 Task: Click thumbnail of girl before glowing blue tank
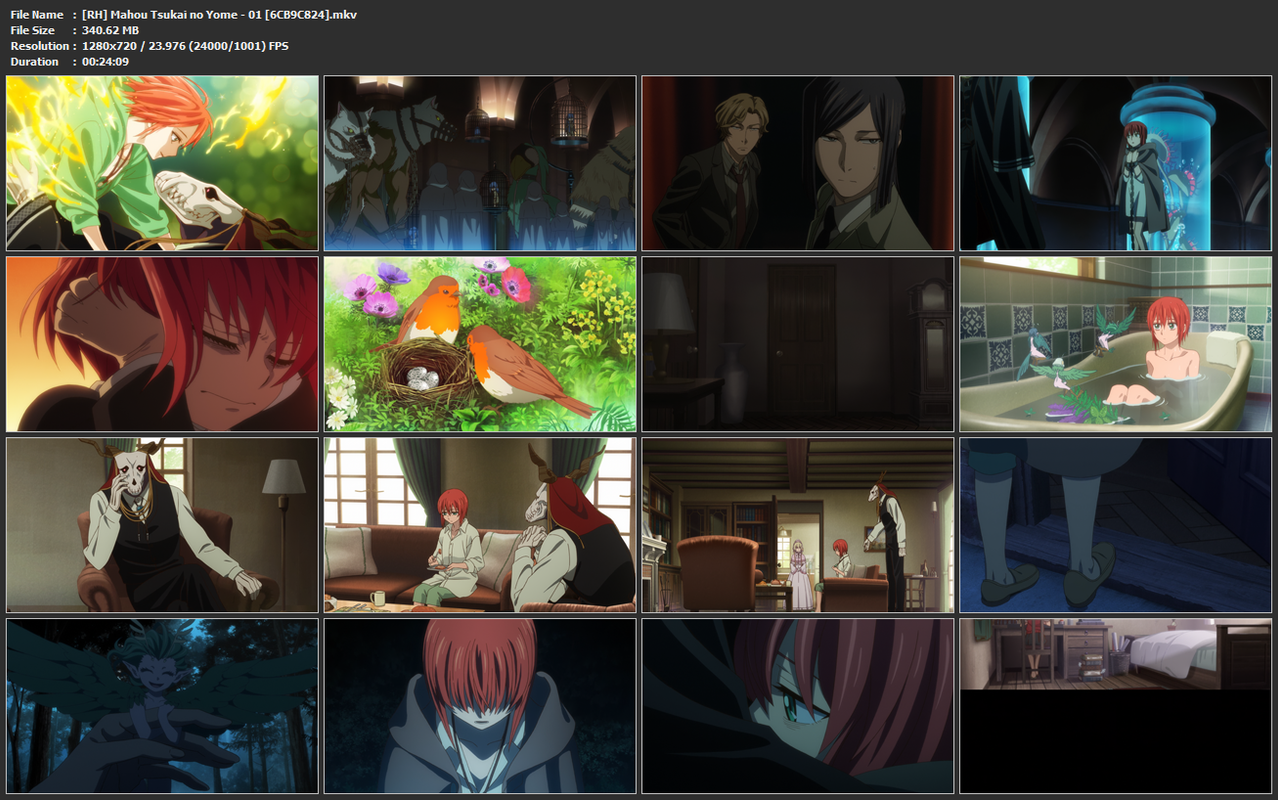point(1116,163)
